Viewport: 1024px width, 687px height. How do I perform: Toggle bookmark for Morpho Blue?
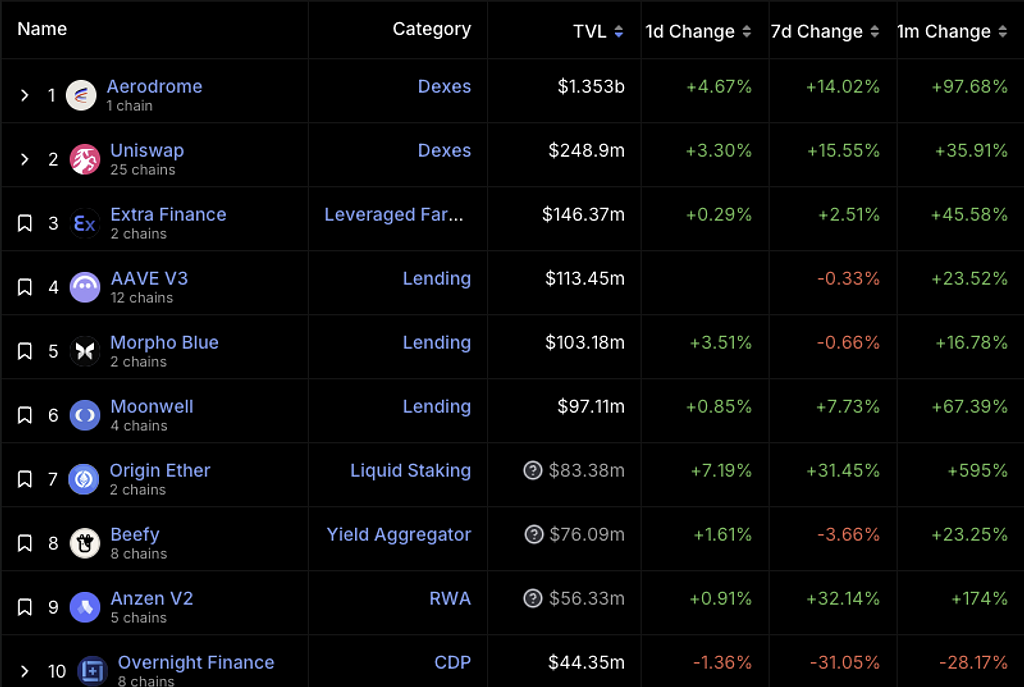click(25, 351)
